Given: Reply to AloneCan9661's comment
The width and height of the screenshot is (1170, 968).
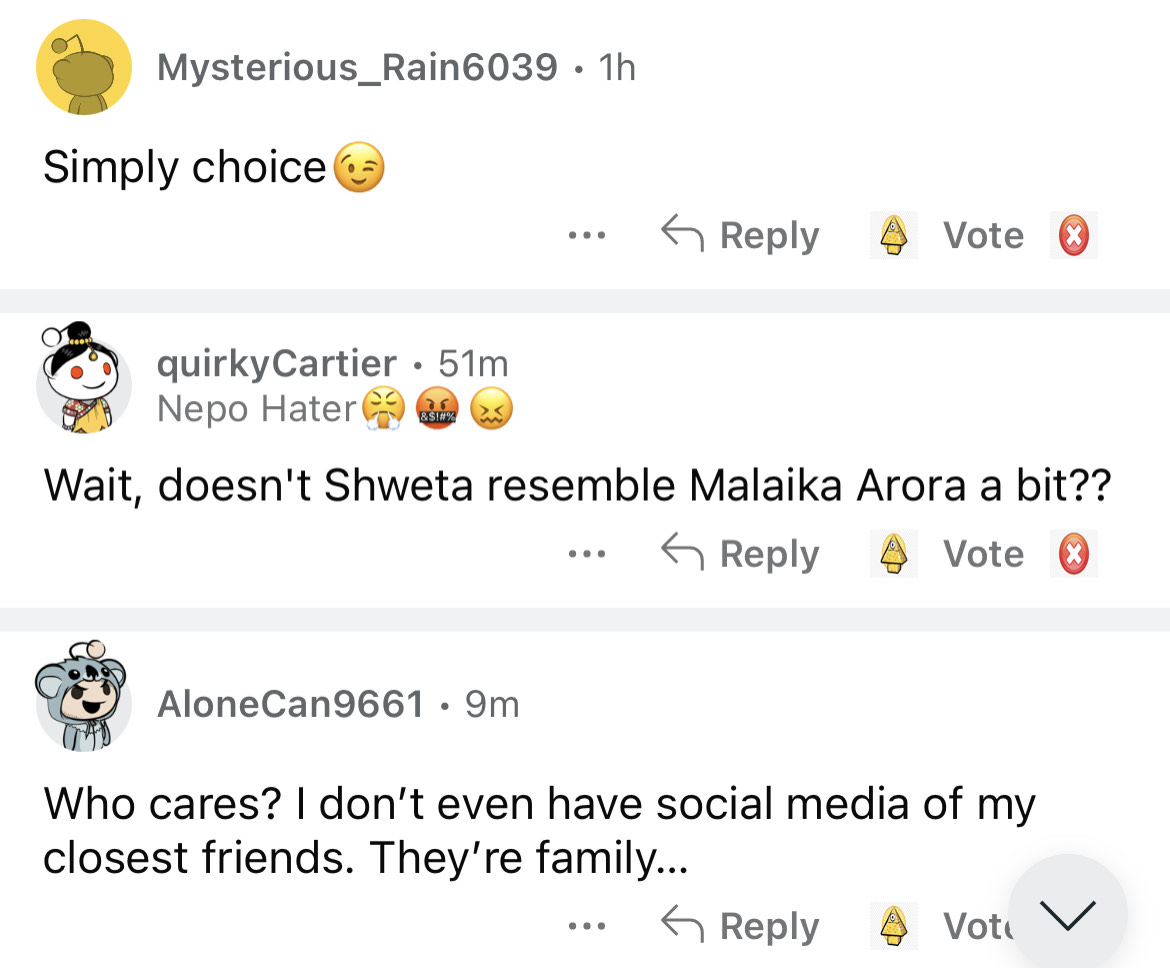Looking at the screenshot, I should 741,926.
